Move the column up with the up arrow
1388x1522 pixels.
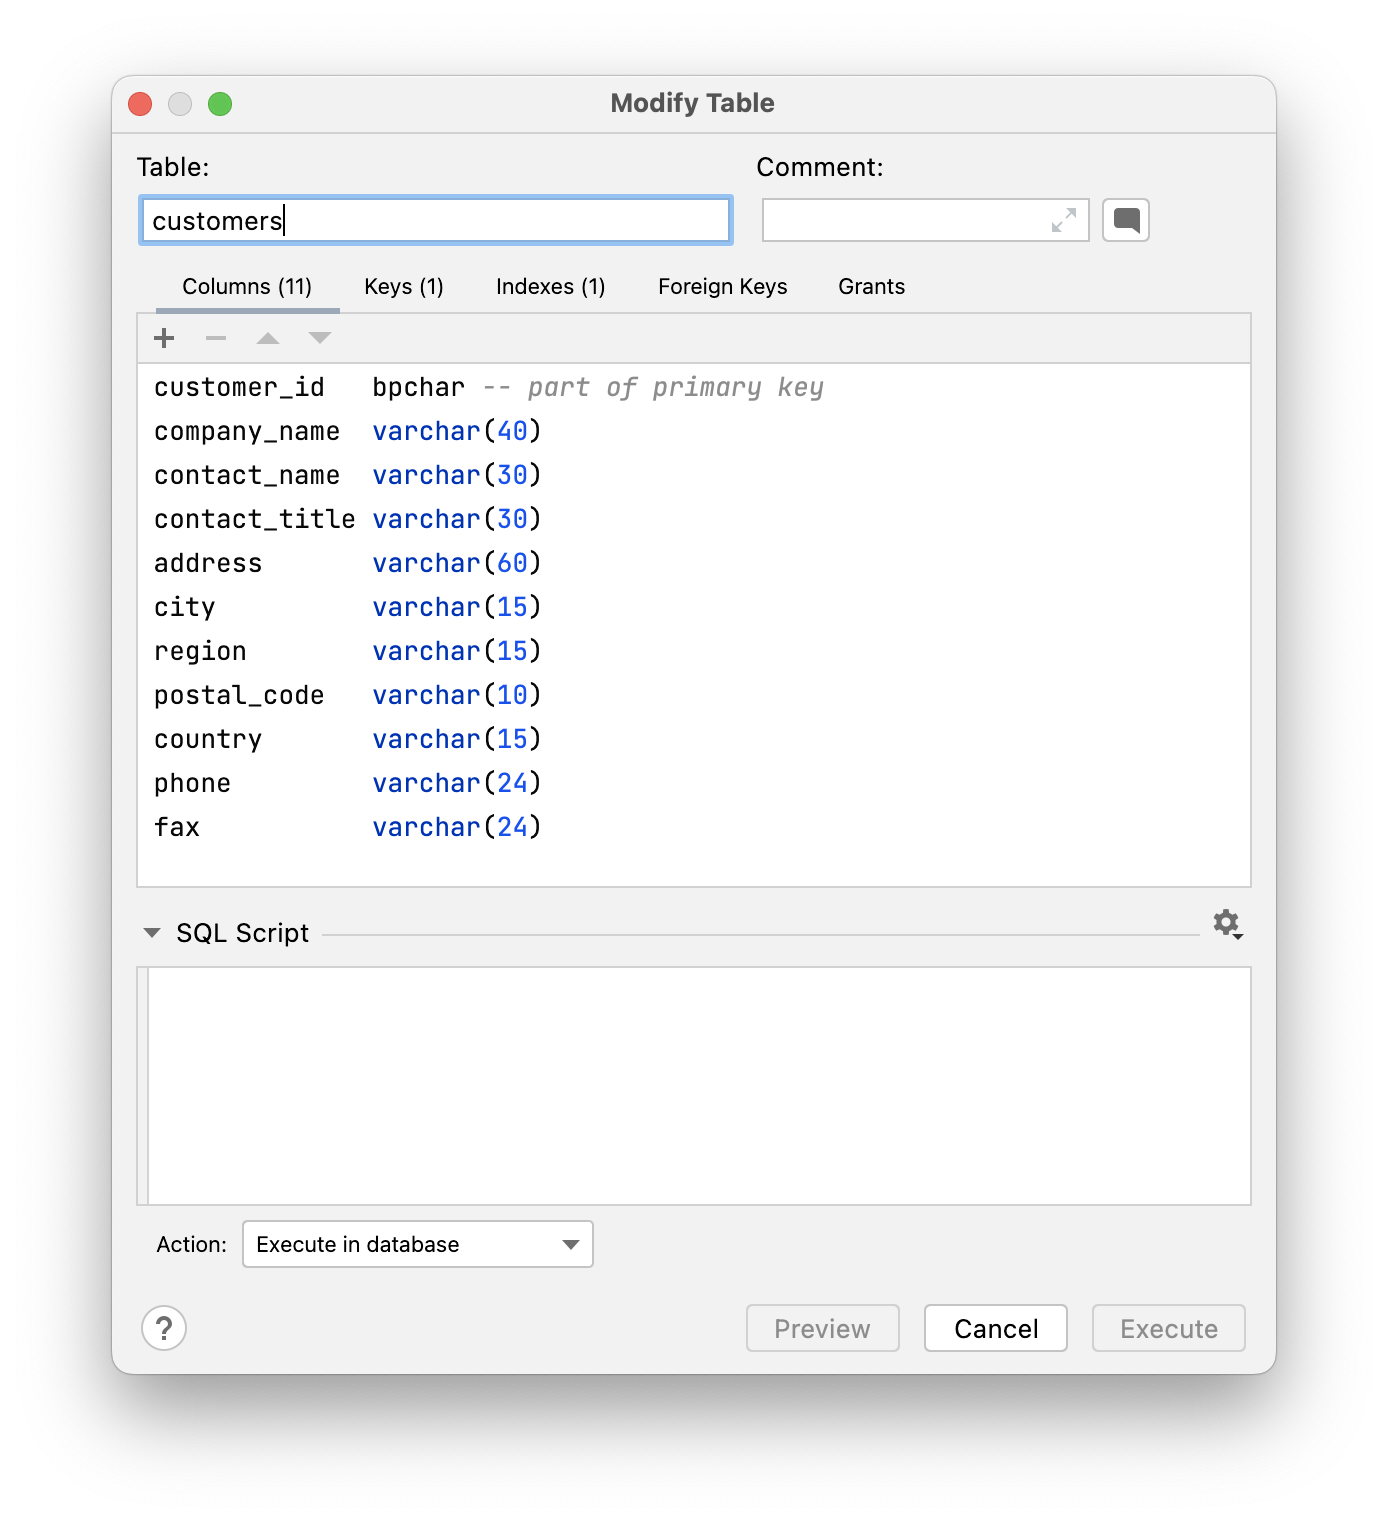pyautogui.click(x=268, y=338)
